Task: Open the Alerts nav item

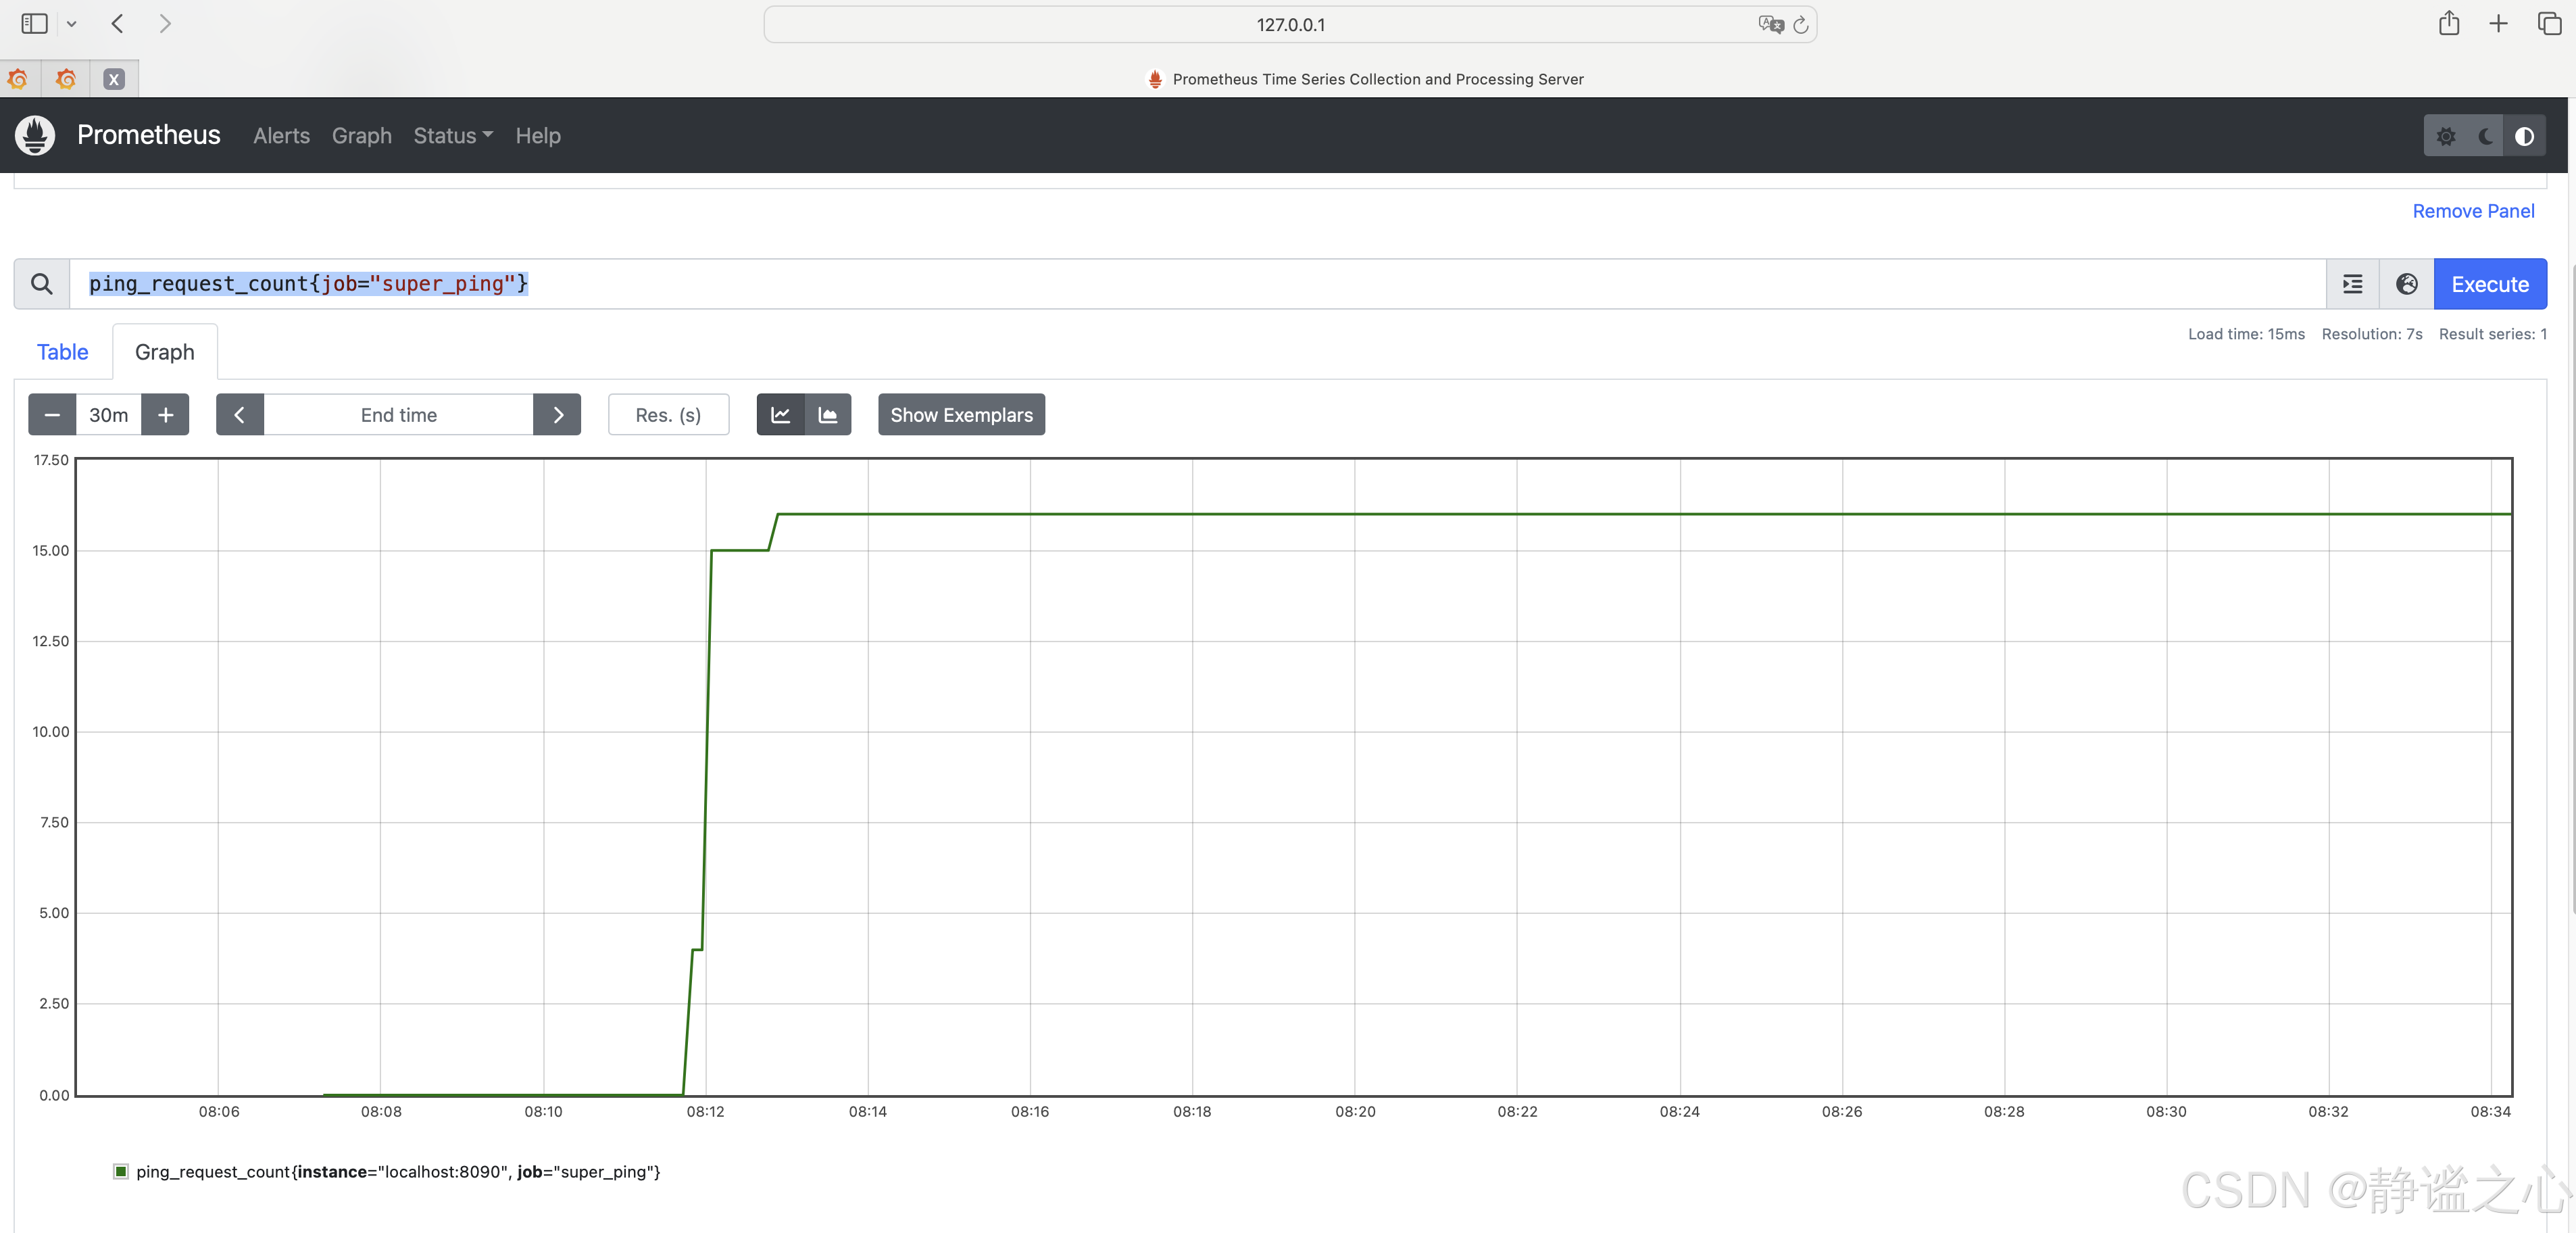Action: (281, 136)
